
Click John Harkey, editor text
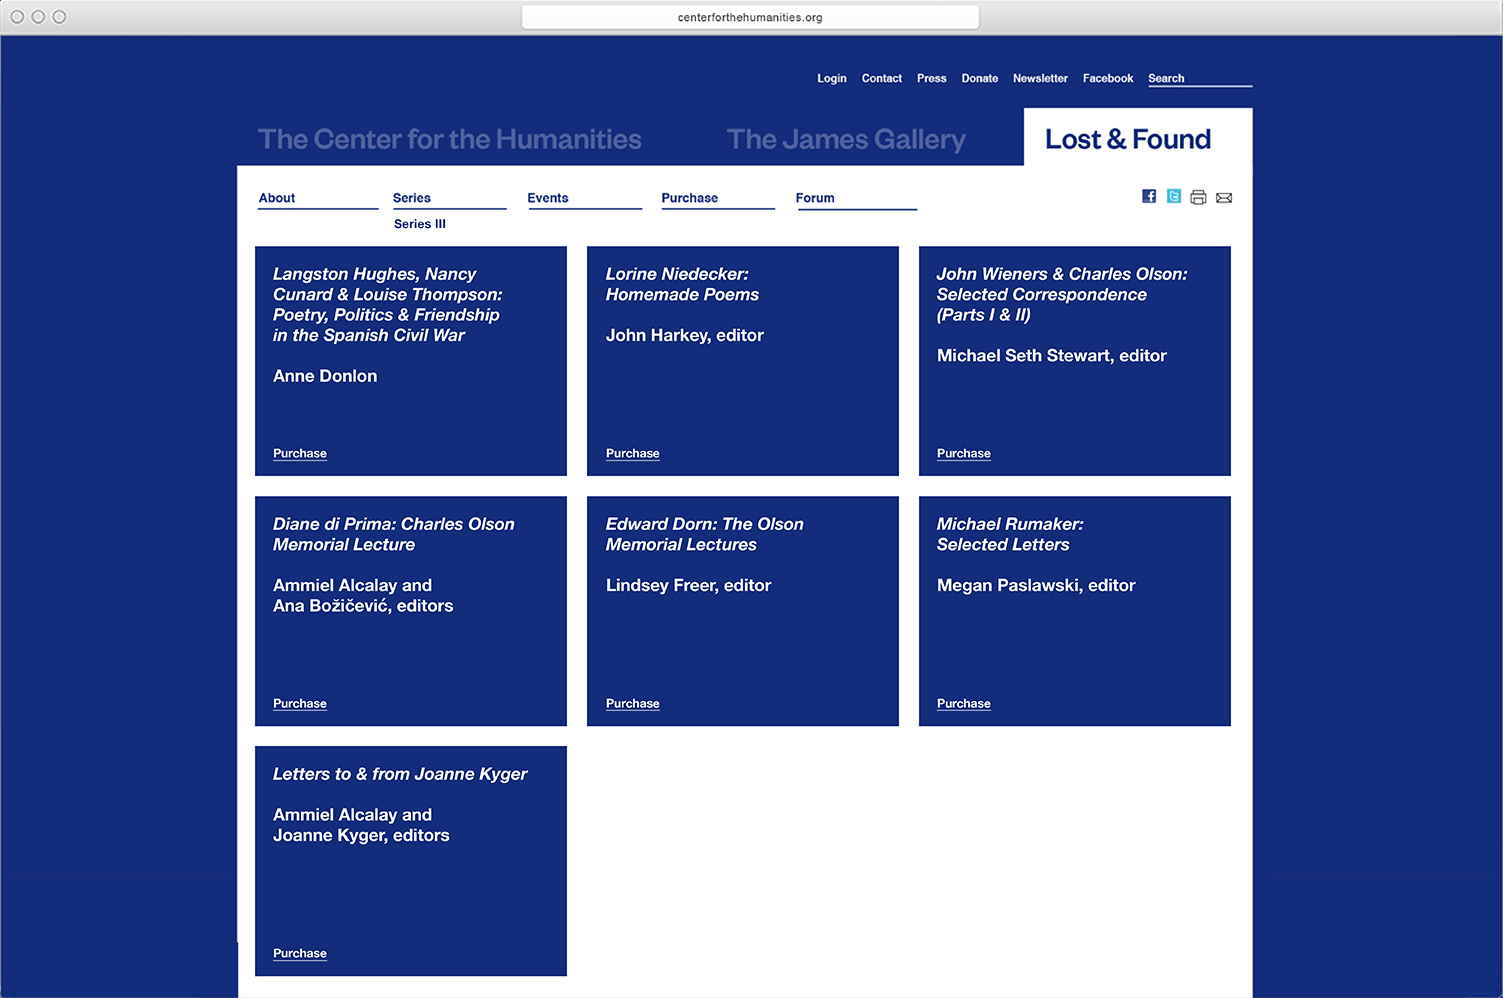[685, 335]
